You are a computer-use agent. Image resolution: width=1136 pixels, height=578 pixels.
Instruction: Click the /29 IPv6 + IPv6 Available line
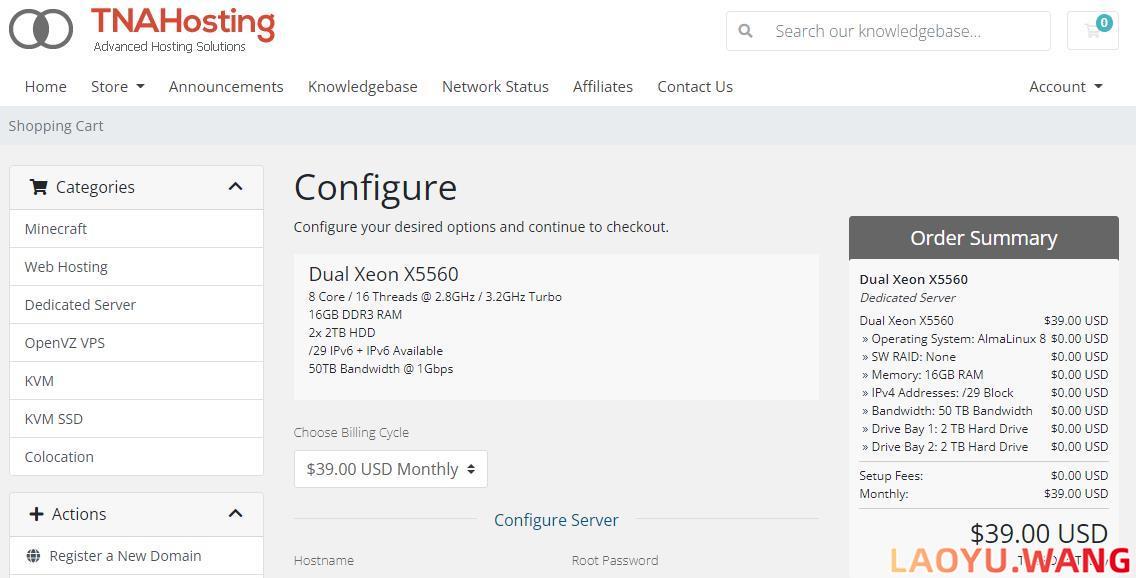(x=375, y=351)
